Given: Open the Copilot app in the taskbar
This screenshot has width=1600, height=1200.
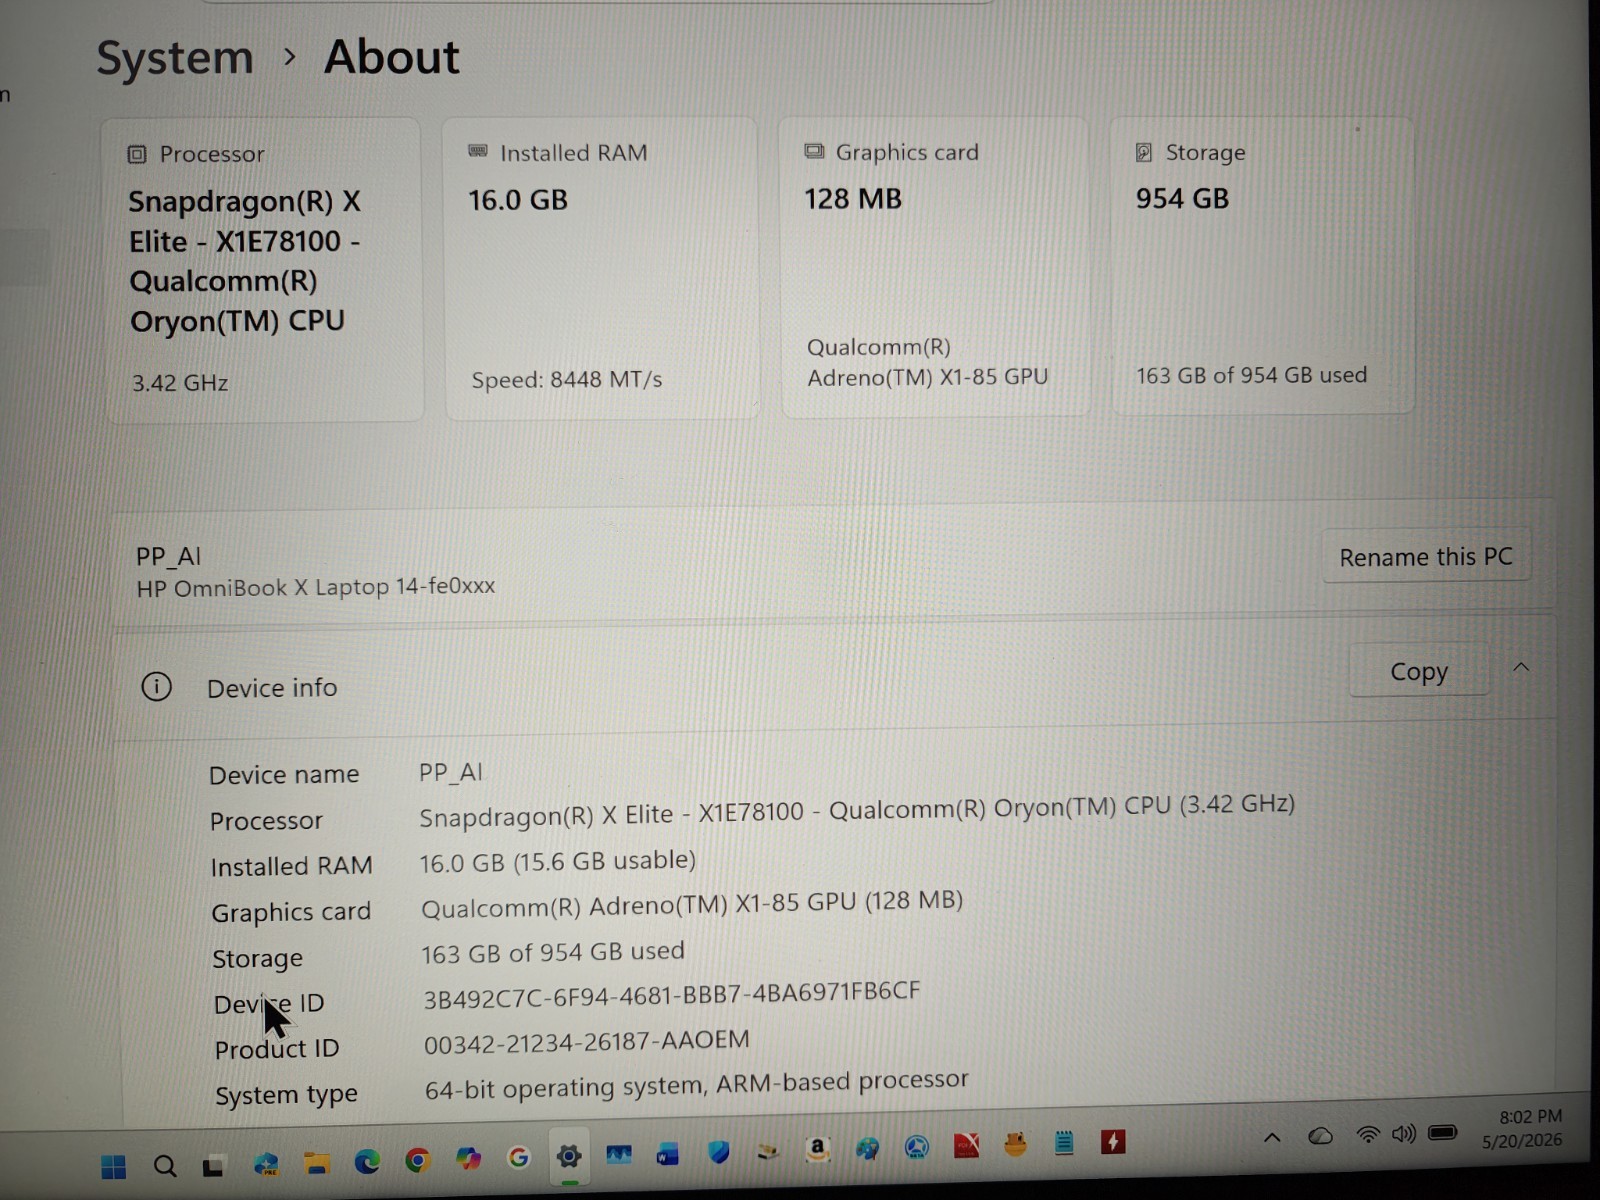Looking at the screenshot, I should pos(468,1158).
